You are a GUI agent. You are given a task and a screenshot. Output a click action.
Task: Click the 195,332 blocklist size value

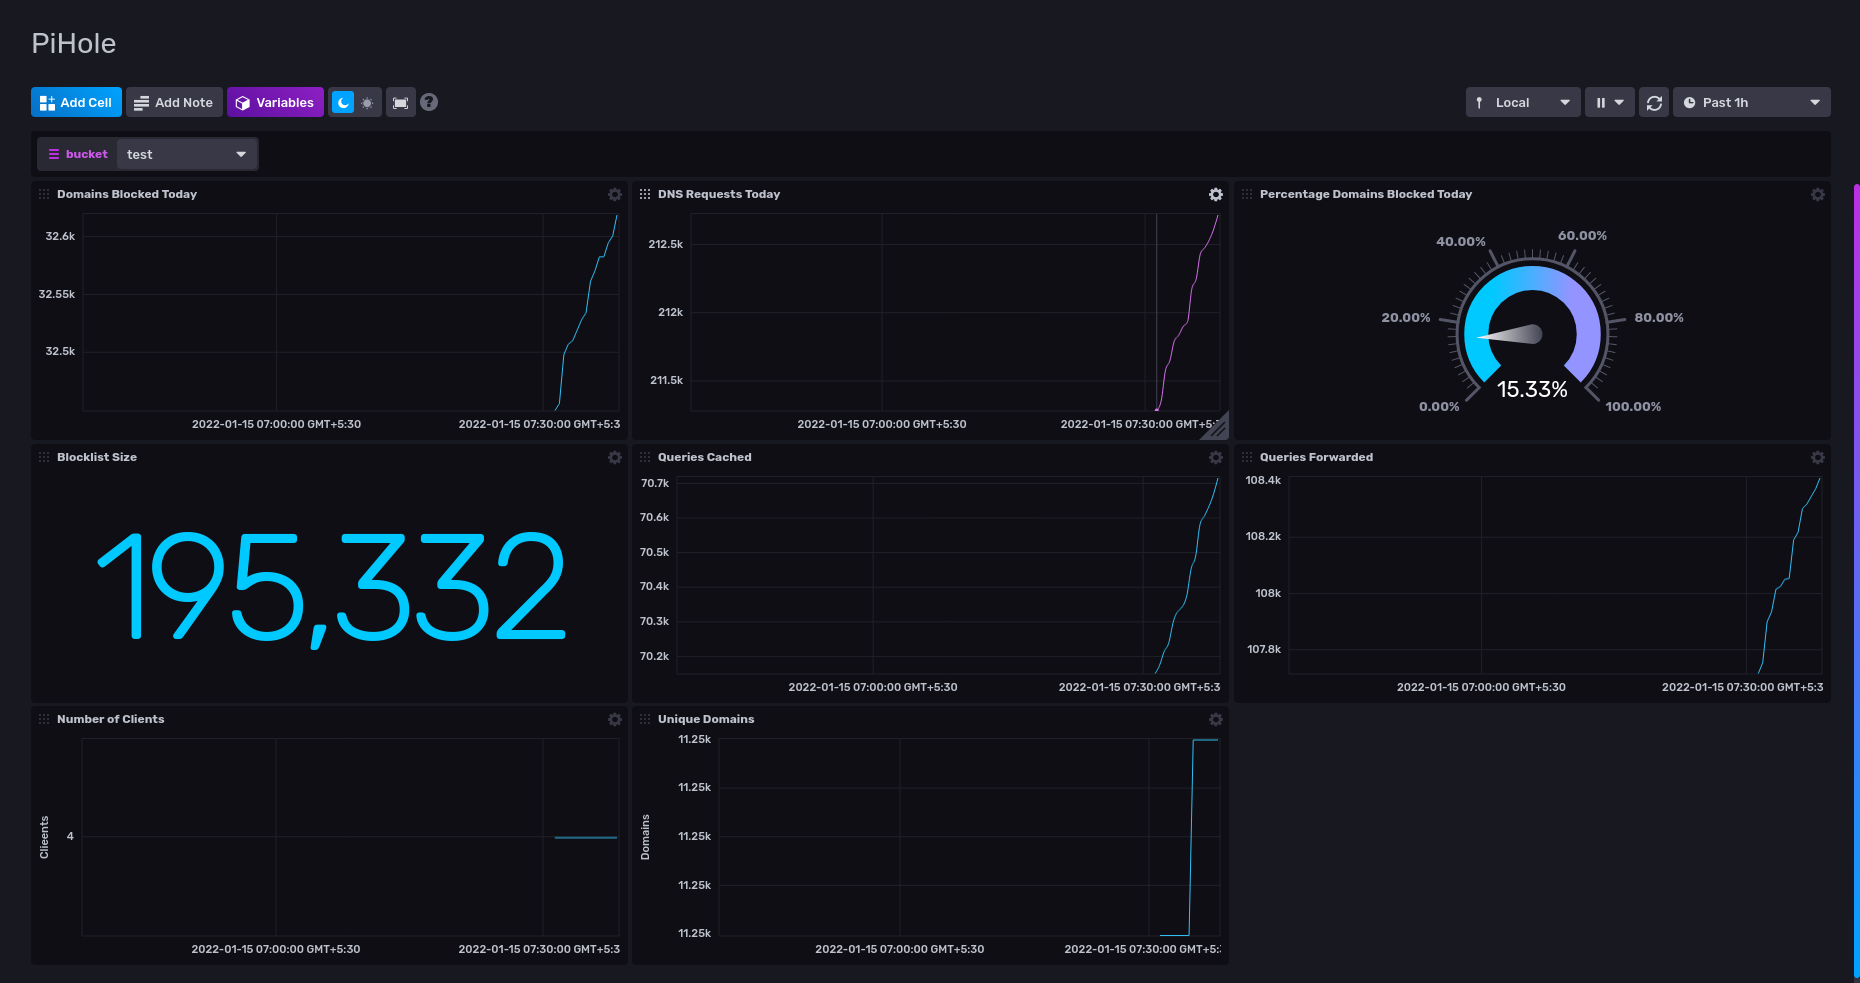tap(331, 588)
